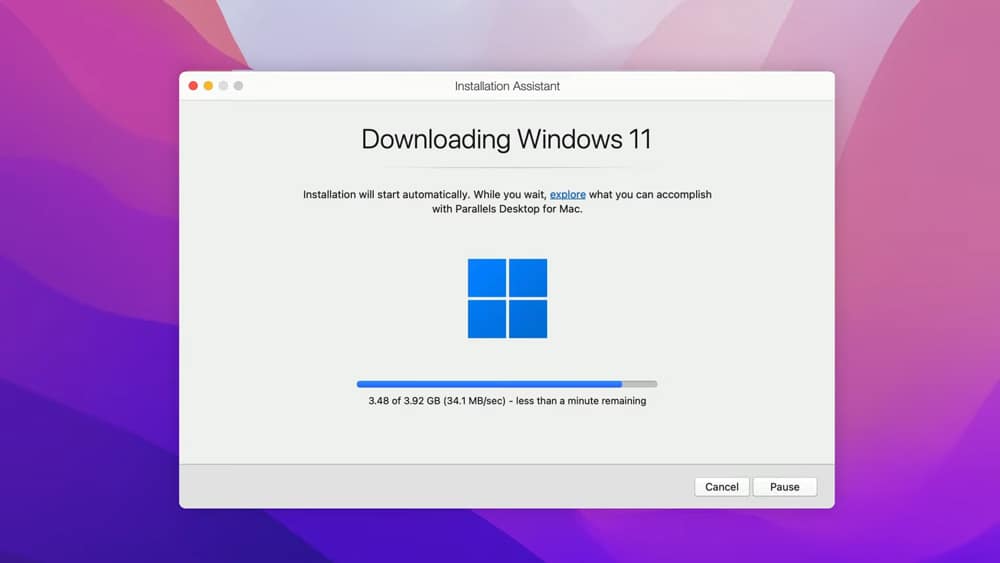Click the blue filled part of progress bar
The width and height of the screenshot is (1000, 563).
(x=488, y=384)
